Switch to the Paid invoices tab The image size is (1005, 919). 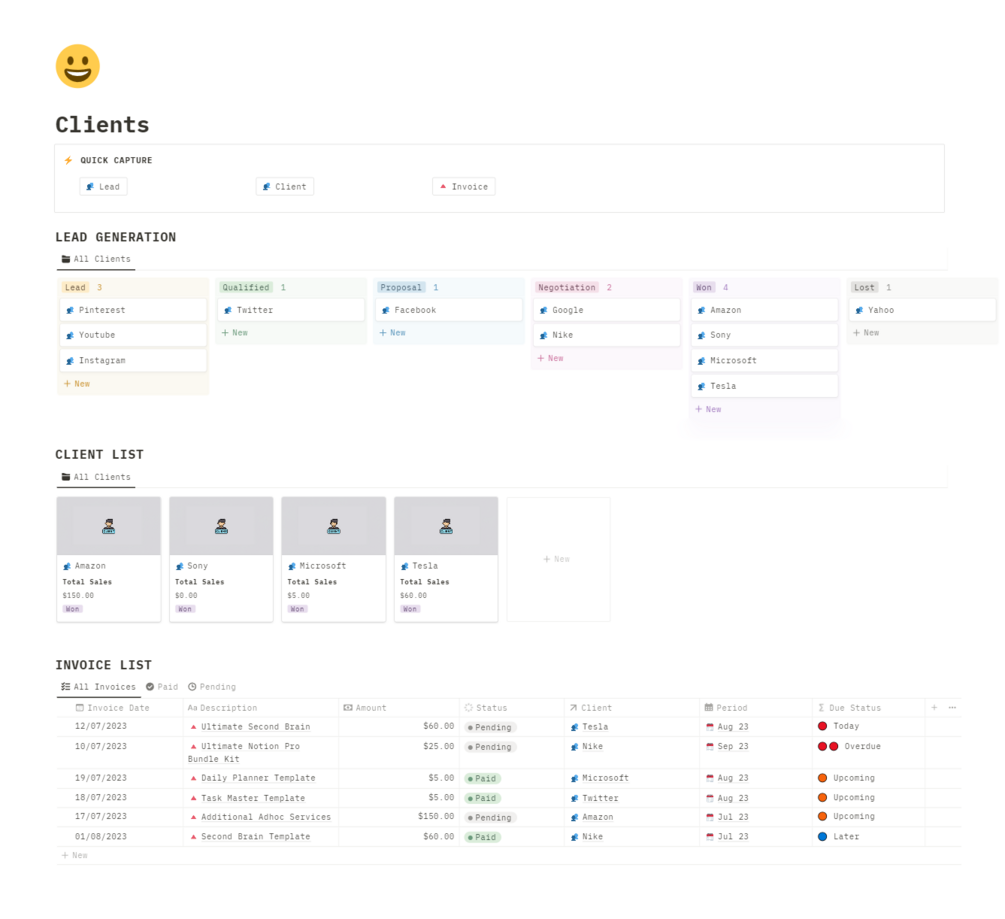click(162, 687)
